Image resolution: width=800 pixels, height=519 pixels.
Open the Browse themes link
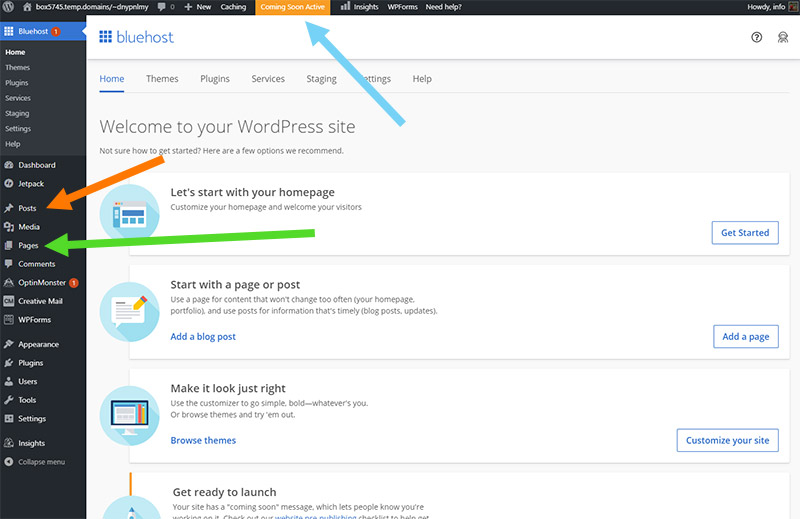click(203, 440)
